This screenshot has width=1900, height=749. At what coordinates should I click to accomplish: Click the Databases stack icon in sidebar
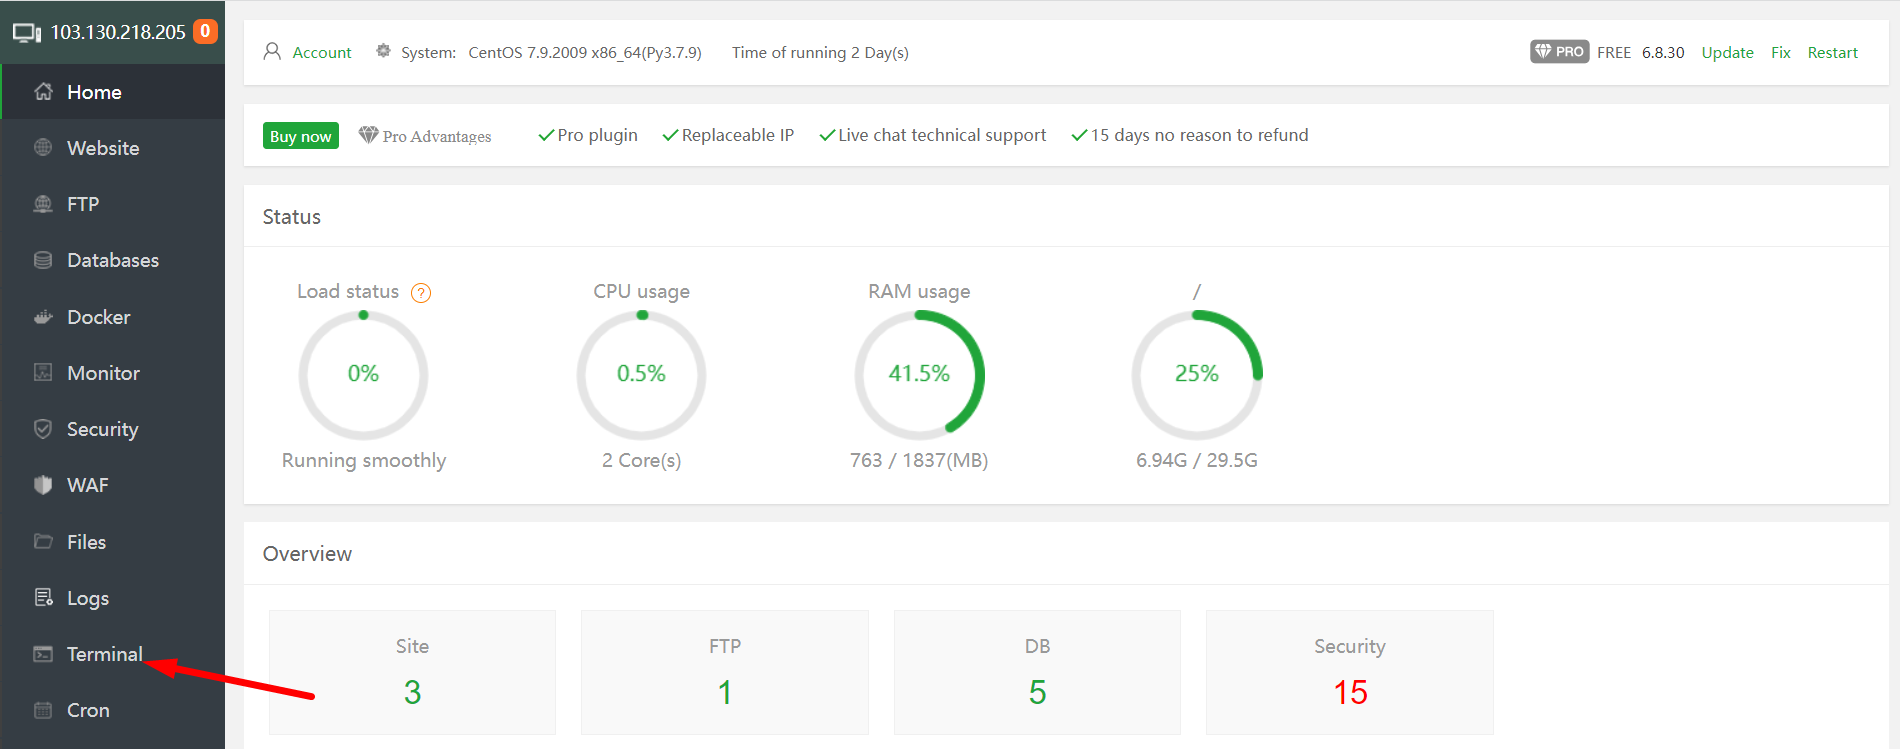pos(43,260)
